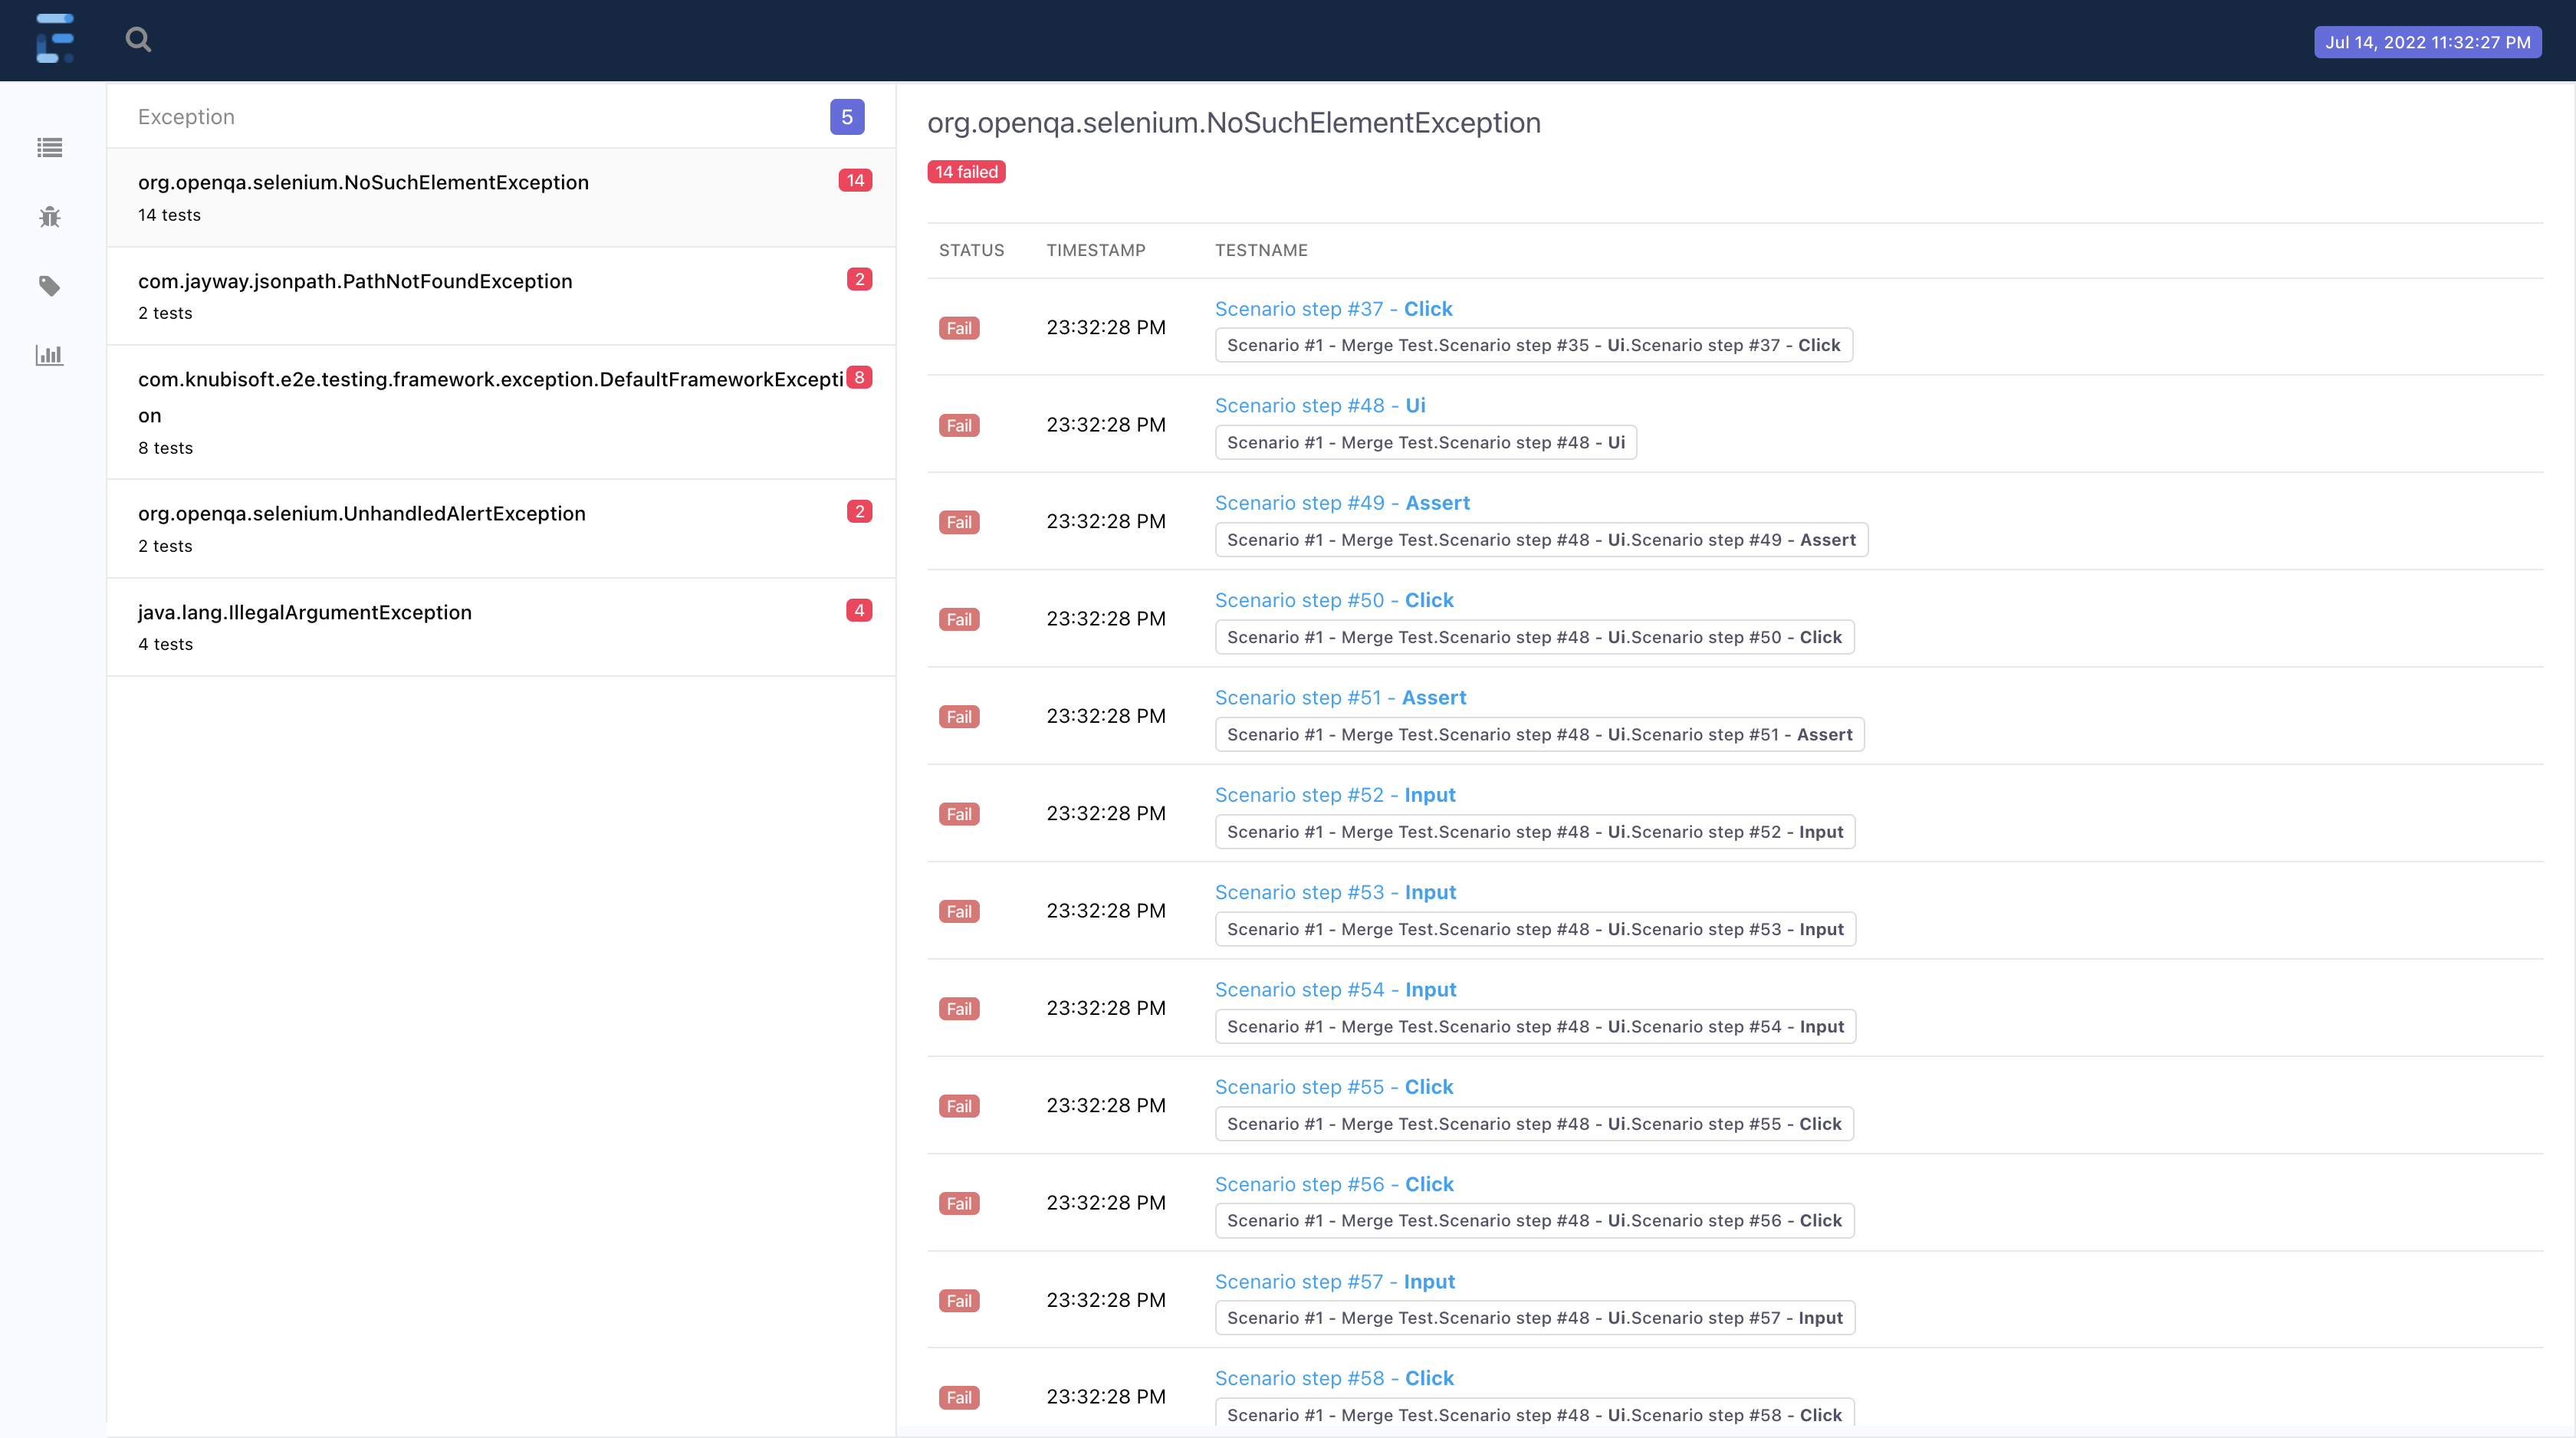The width and height of the screenshot is (2576, 1438).
Task: Open Scenario step #50 - Click link
Action: (1334, 600)
